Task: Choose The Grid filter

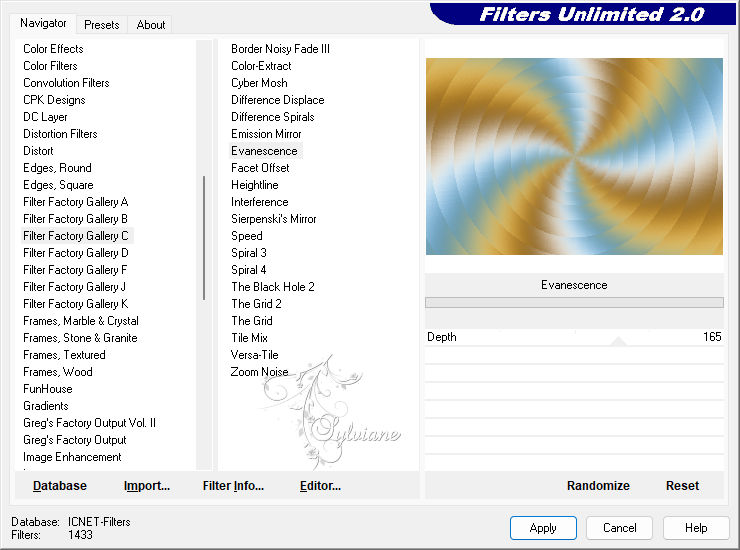Action: [252, 321]
